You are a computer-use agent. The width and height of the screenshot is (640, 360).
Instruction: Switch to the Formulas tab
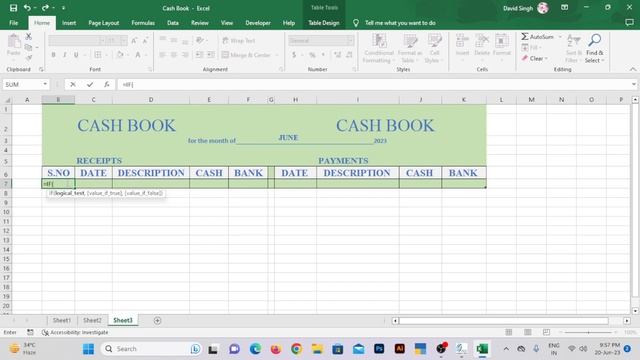(x=143, y=23)
